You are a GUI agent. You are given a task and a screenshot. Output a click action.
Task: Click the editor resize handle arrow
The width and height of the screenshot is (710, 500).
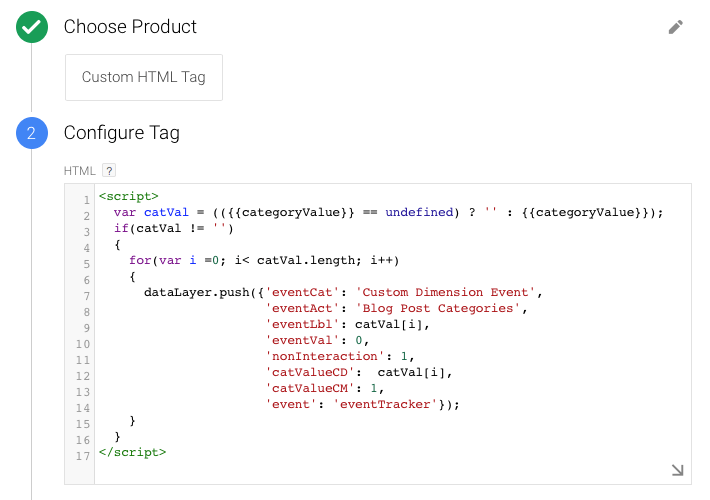(677, 470)
